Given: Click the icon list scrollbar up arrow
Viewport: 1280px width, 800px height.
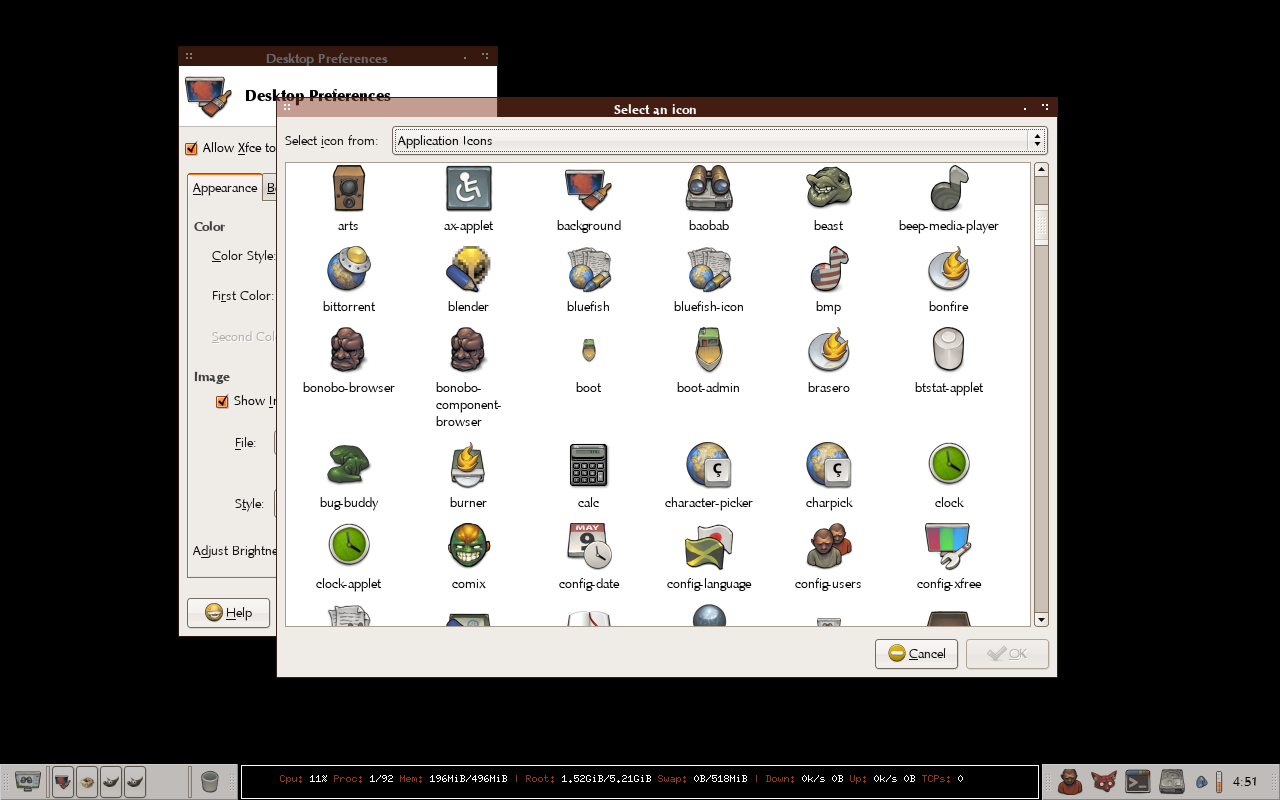Looking at the screenshot, I should click(1041, 170).
